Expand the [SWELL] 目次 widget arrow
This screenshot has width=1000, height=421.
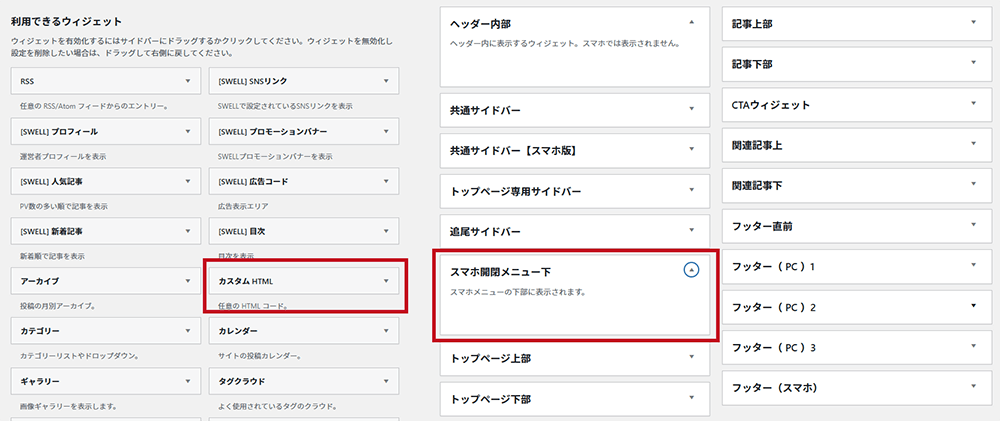point(386,231)
